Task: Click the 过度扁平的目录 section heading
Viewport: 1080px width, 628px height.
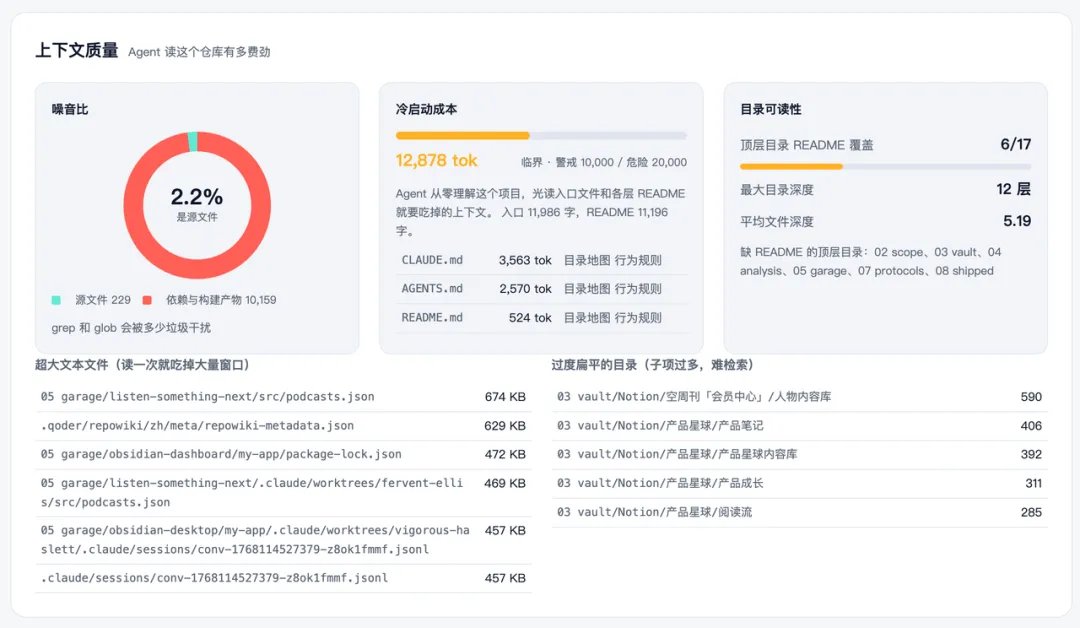Action: 652,365
